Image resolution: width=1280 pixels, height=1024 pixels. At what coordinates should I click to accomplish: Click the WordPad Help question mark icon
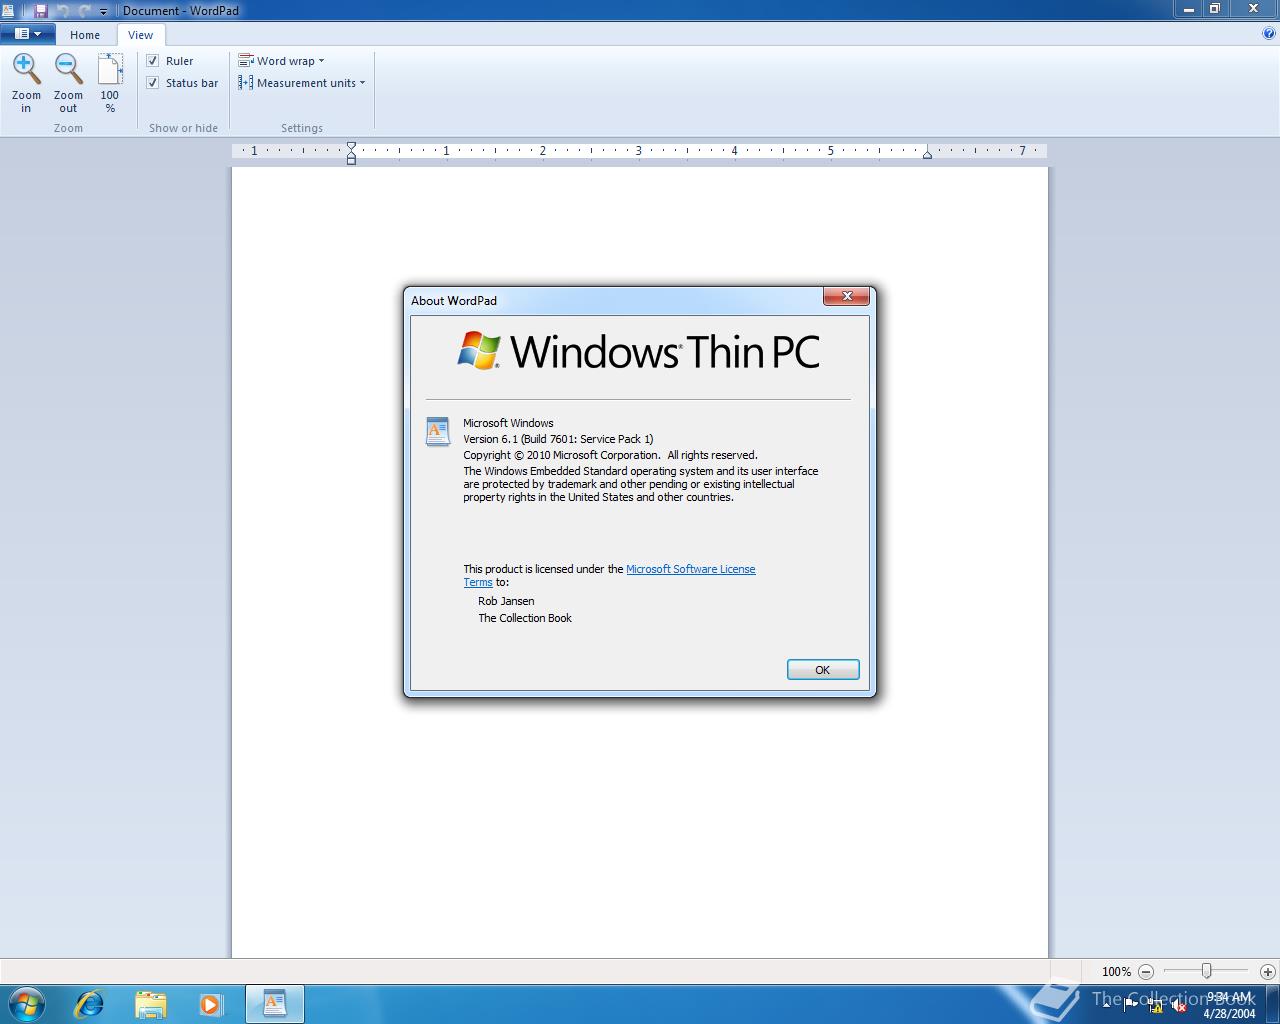pos(1269,33)
